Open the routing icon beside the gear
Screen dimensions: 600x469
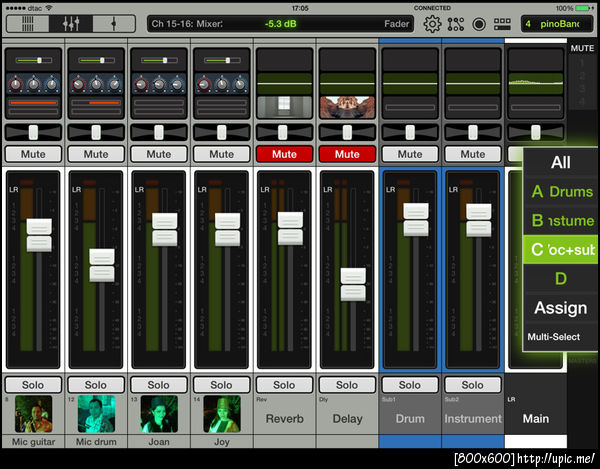coord(456,23)
